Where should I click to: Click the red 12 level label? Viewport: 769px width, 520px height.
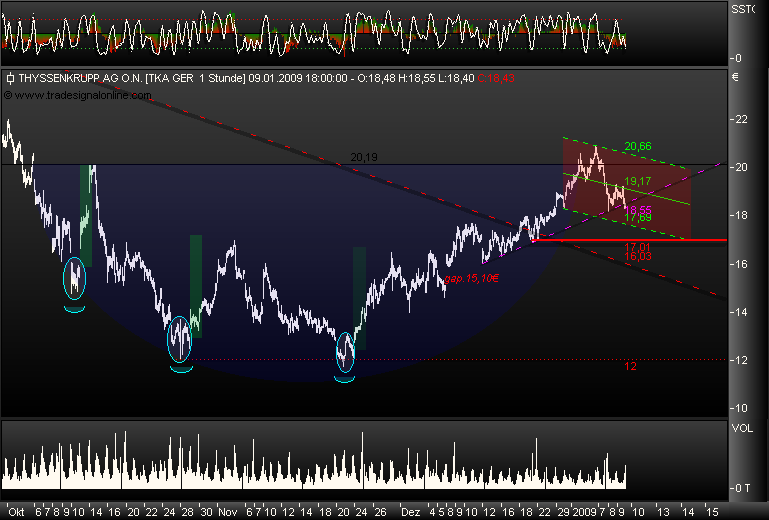pos(630,366)
